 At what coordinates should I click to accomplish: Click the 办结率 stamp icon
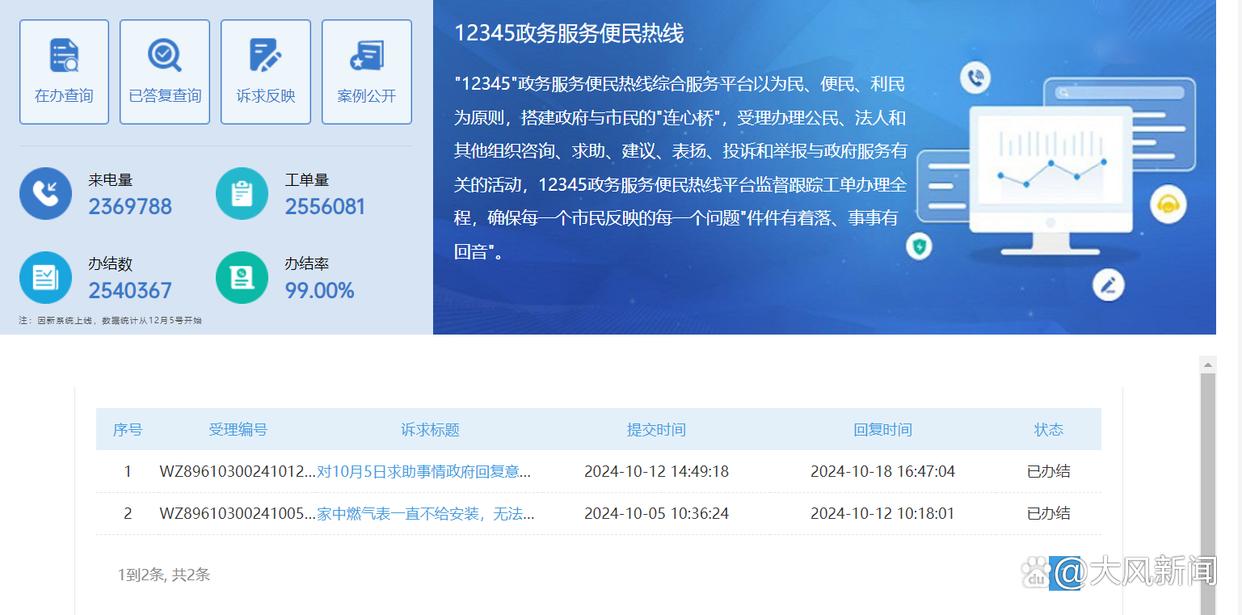coord(242,278)
